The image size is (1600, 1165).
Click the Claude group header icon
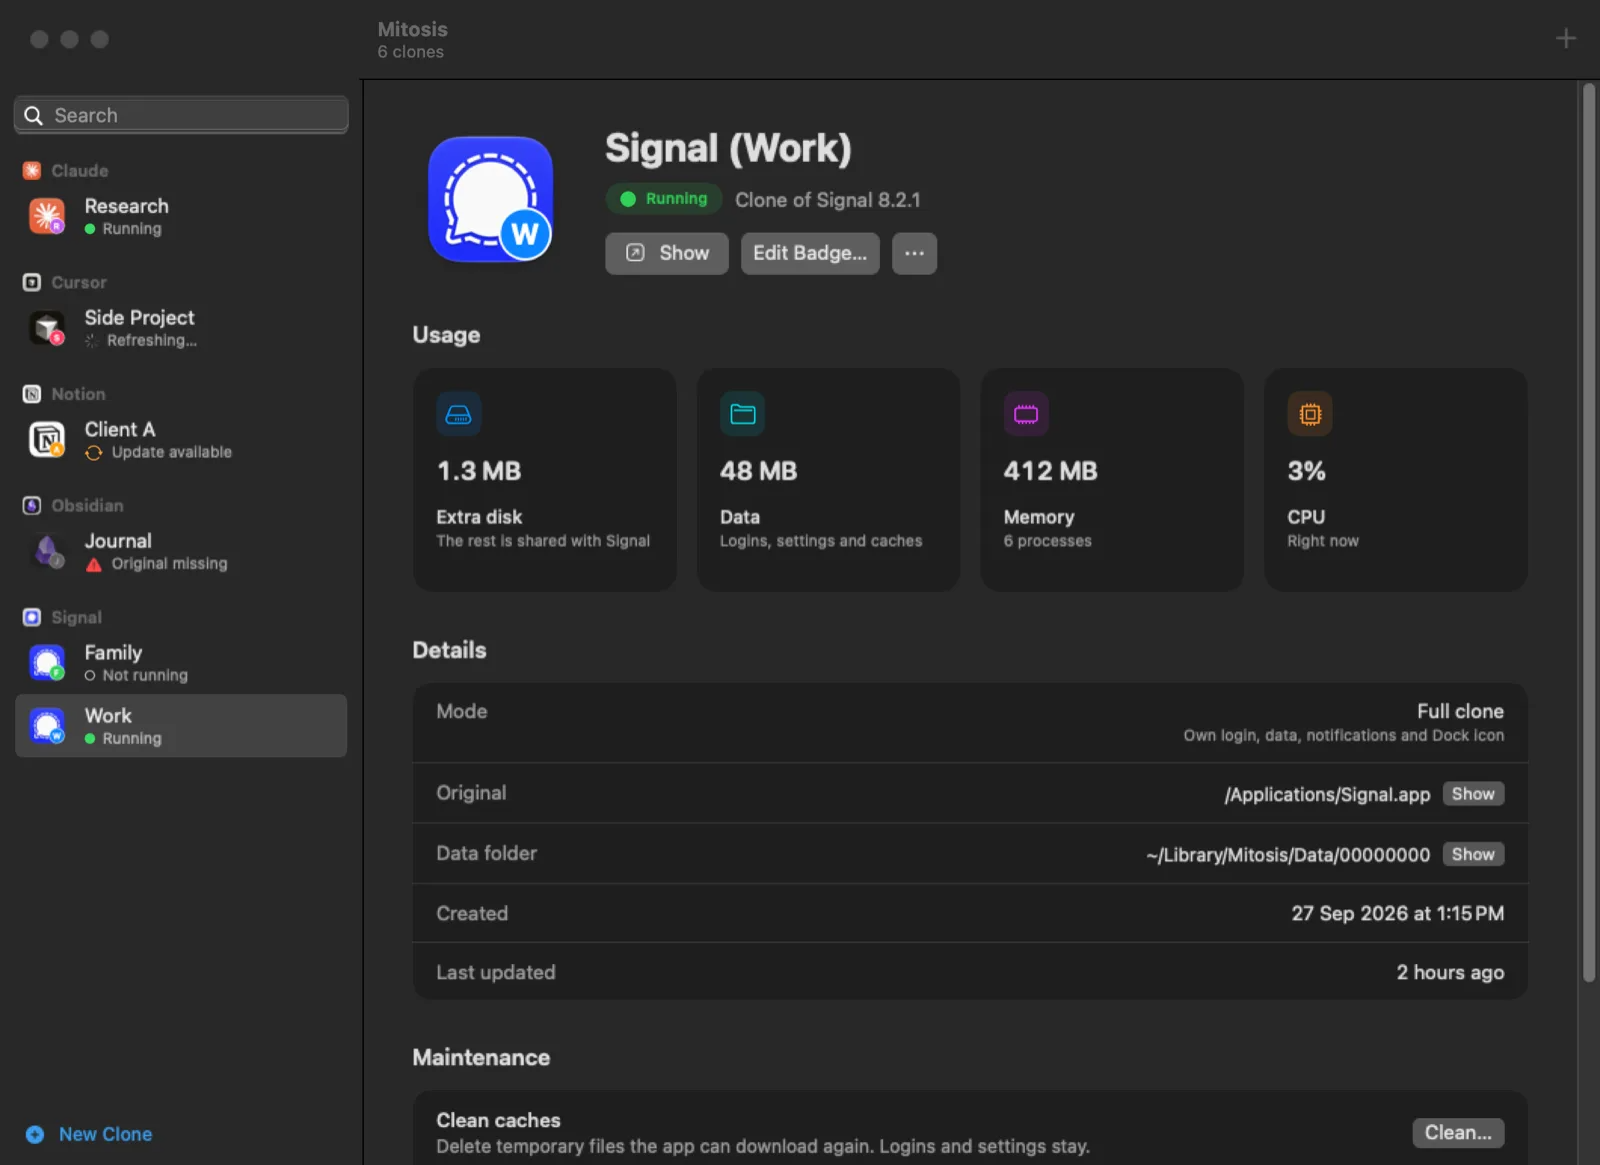tap(32, 171)
